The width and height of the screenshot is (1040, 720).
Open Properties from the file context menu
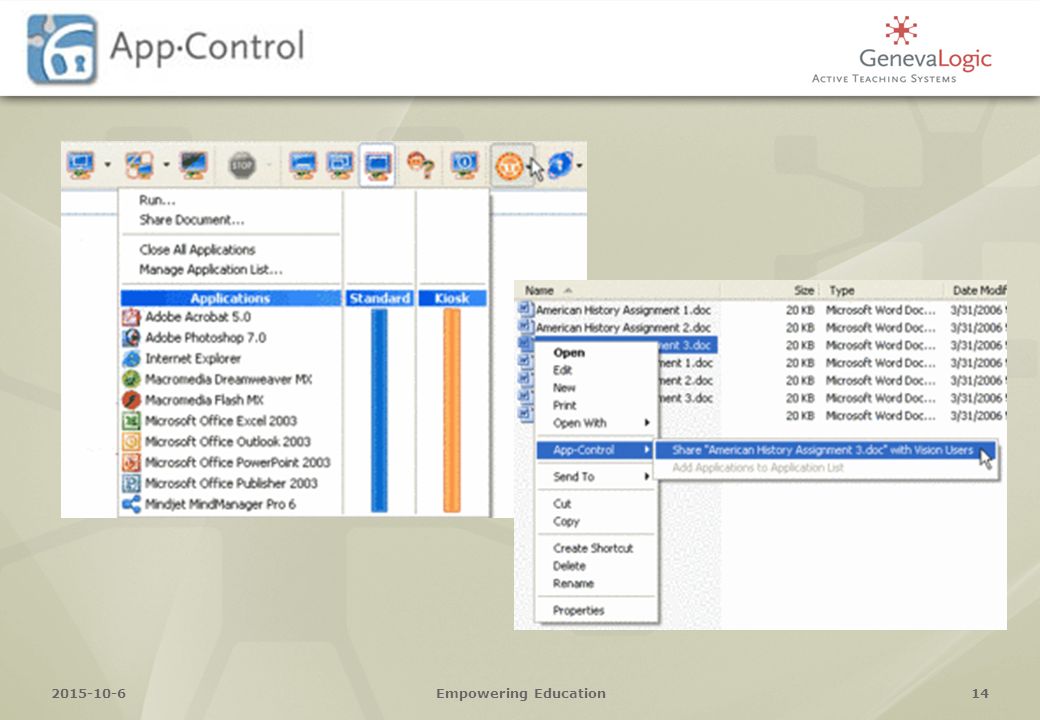point(578,611)
